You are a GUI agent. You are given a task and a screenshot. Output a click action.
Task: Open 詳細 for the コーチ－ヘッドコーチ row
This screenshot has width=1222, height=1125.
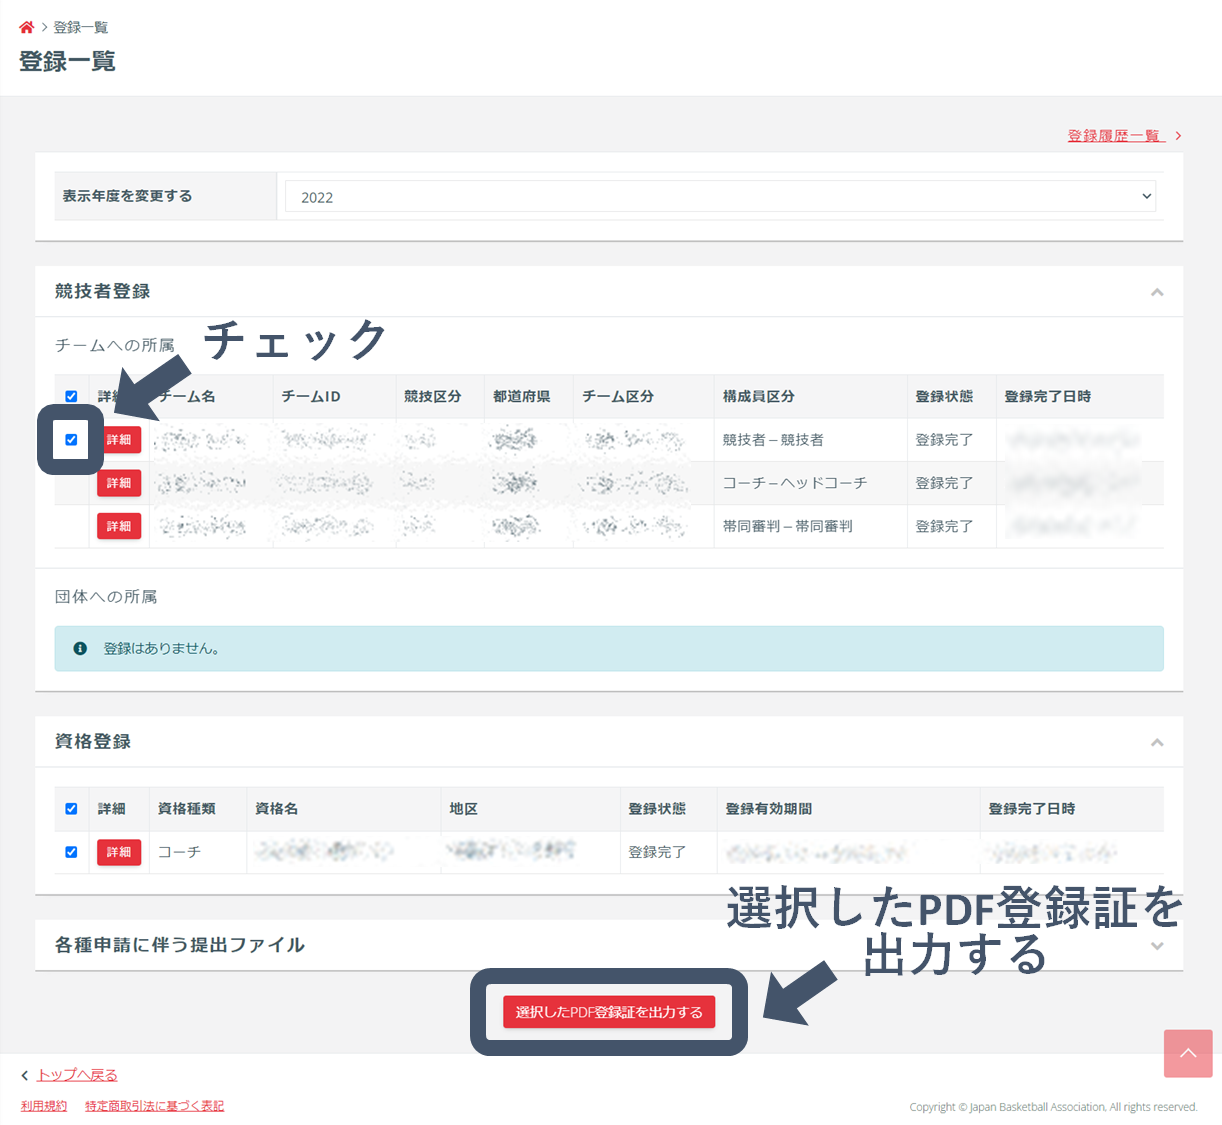pos(119,483)
